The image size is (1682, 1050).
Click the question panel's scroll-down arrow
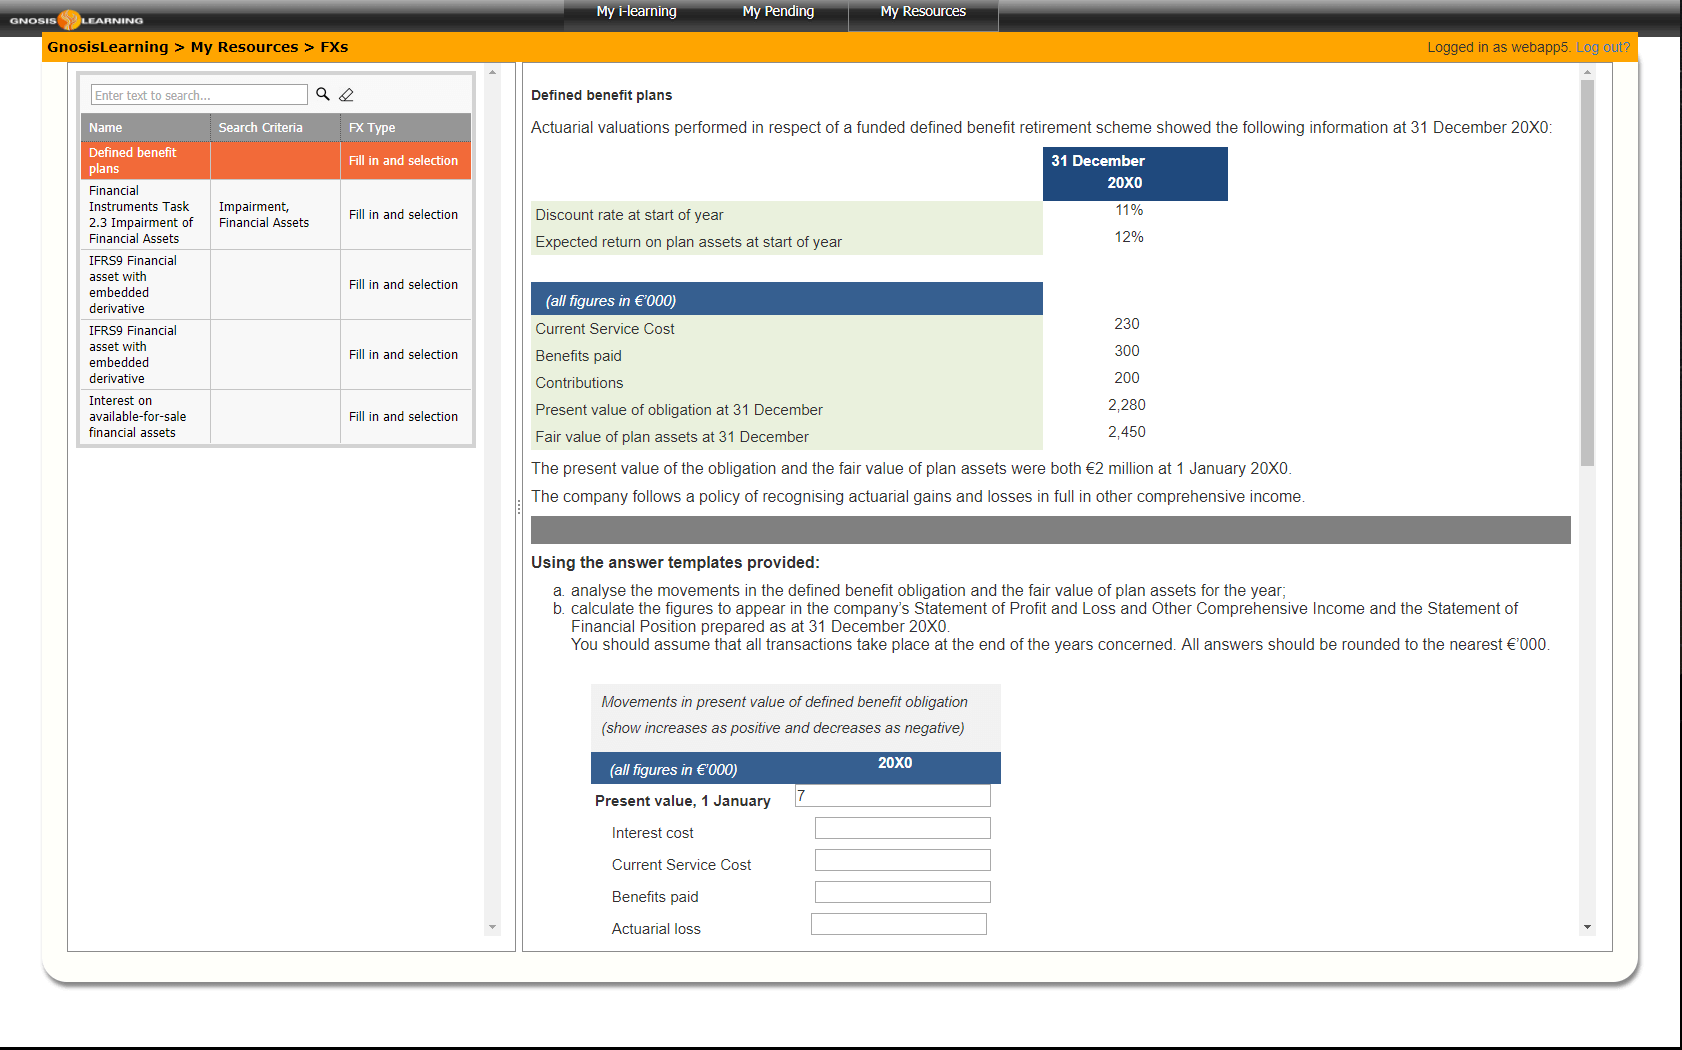(1587, 927)
